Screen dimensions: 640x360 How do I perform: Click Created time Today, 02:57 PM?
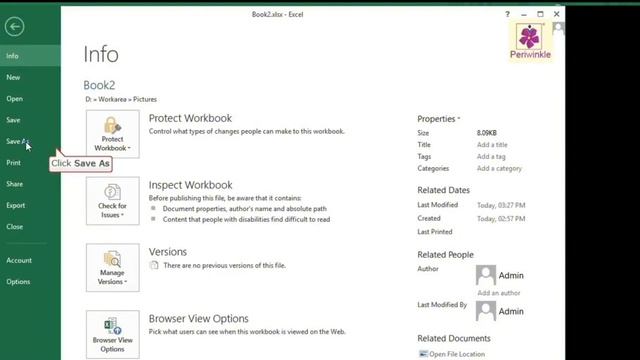(x=501, y=219)
